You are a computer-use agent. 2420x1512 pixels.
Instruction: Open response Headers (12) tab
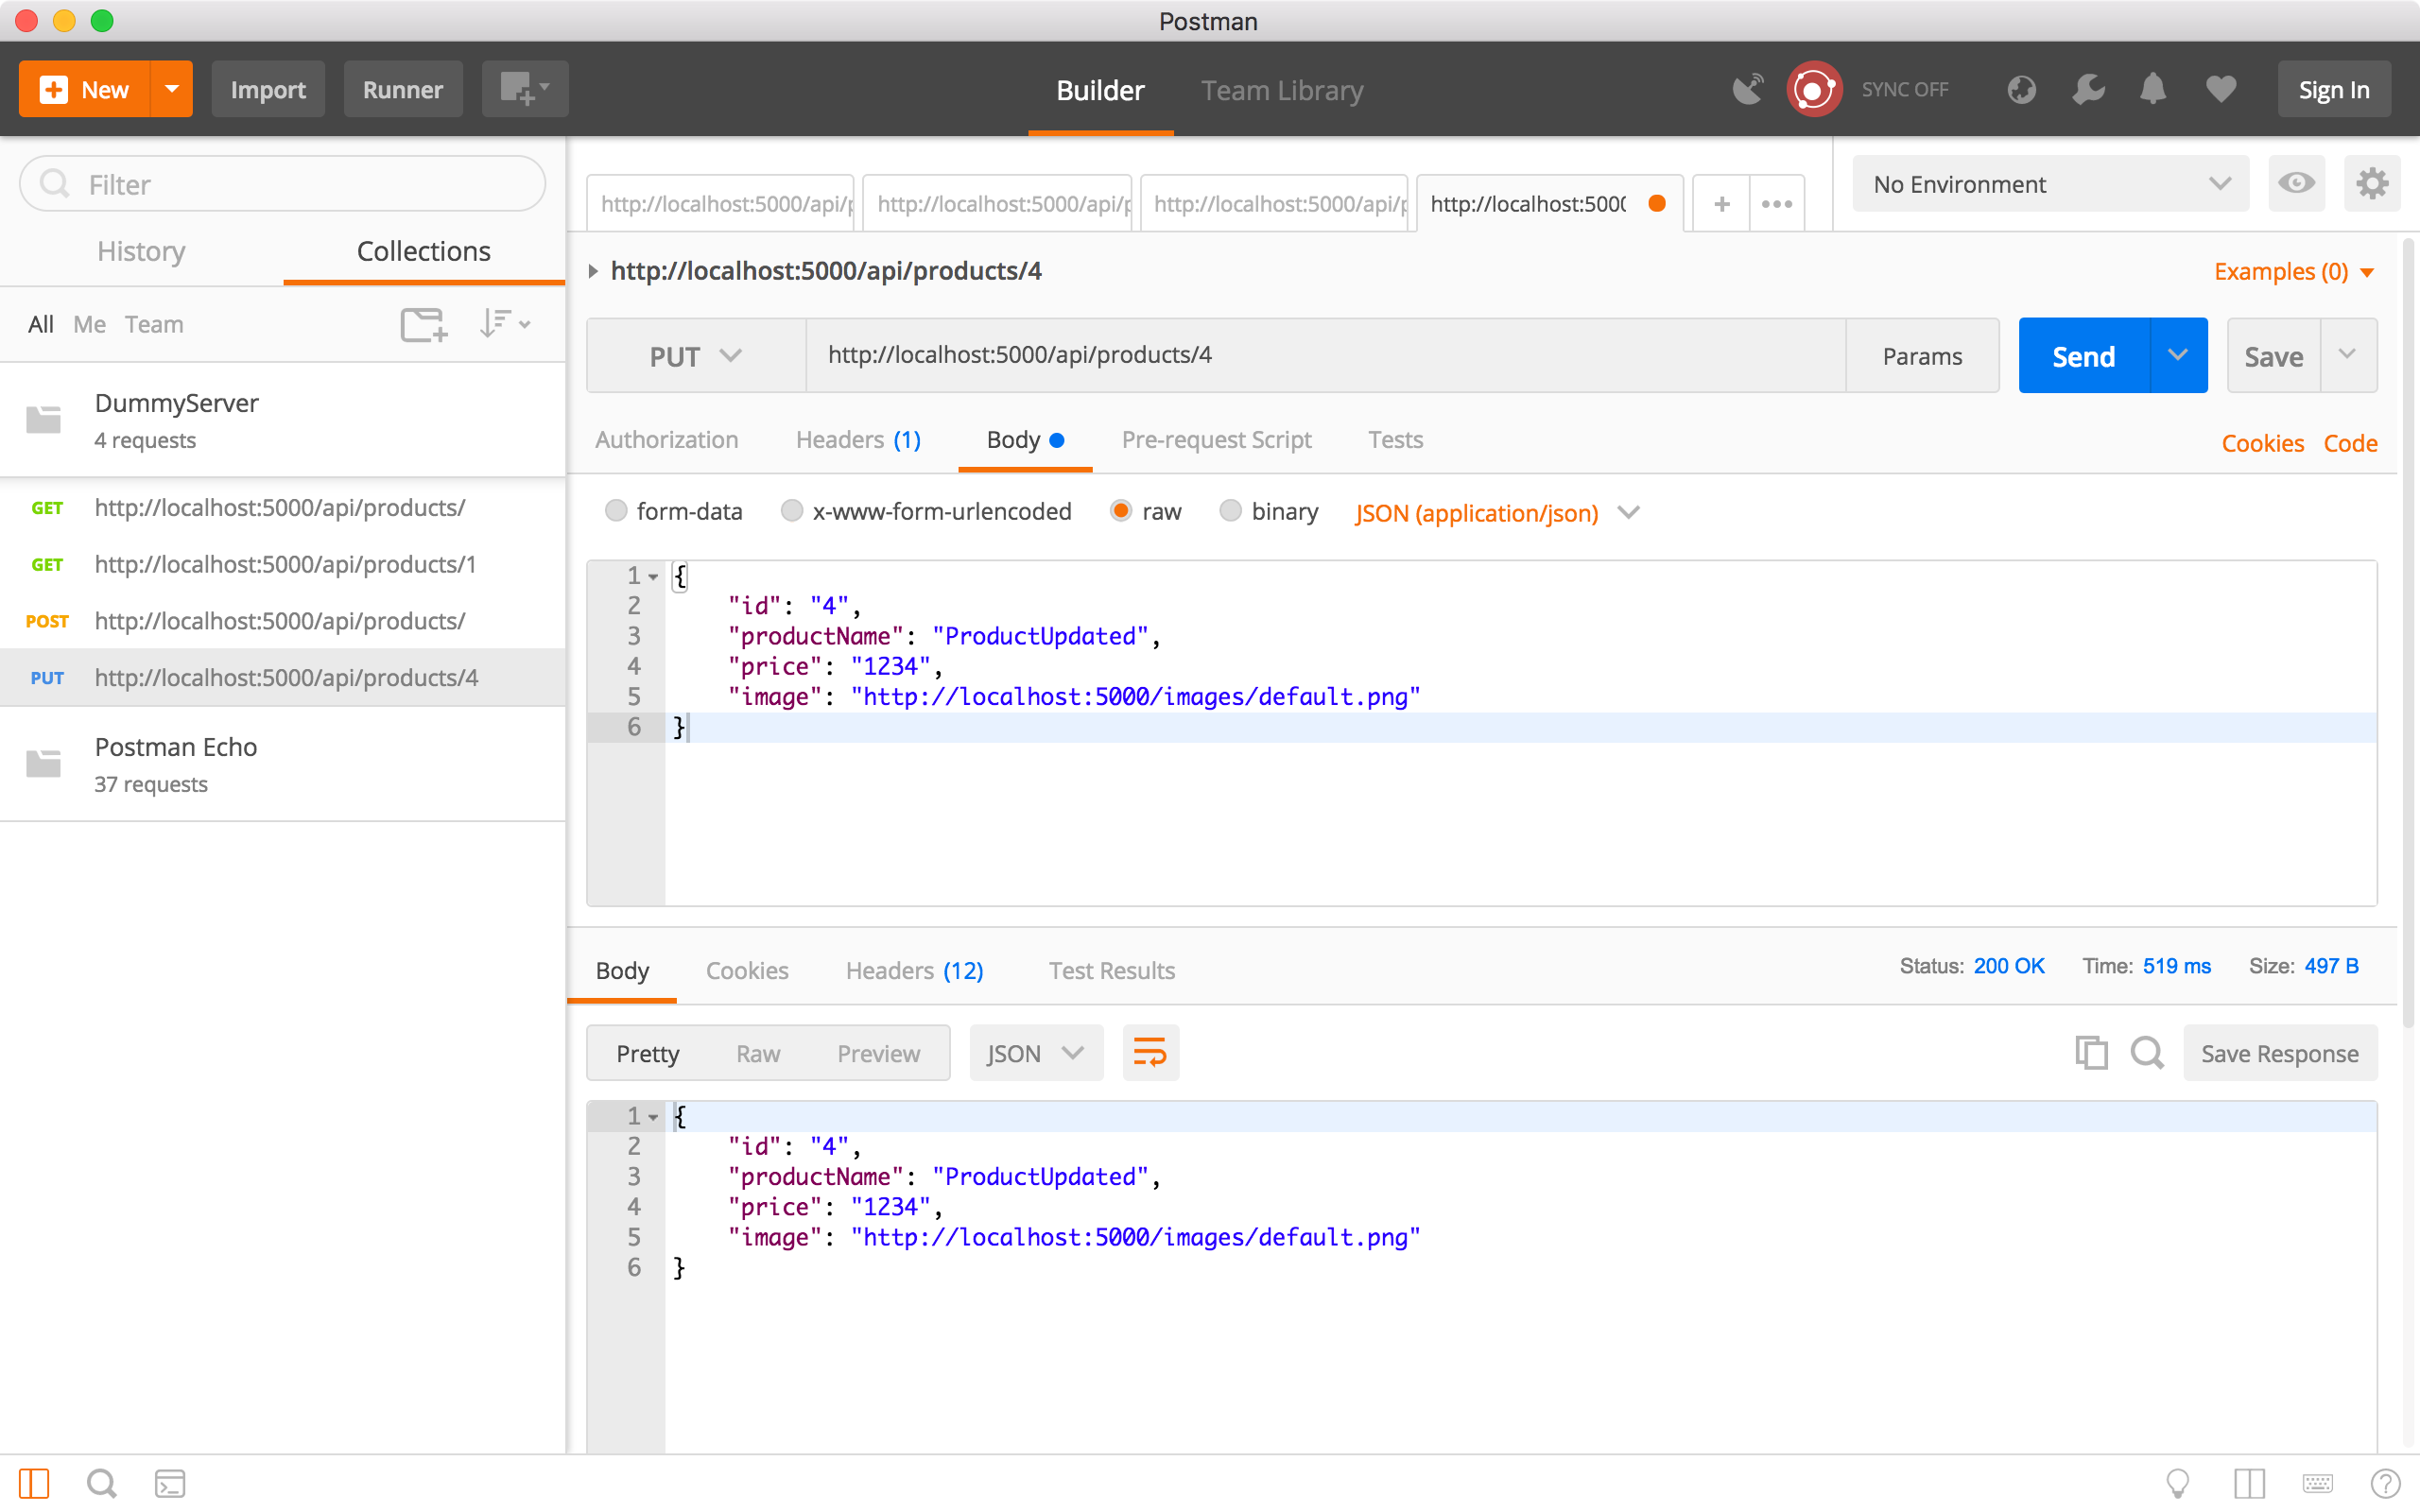[x=914, y=970]
